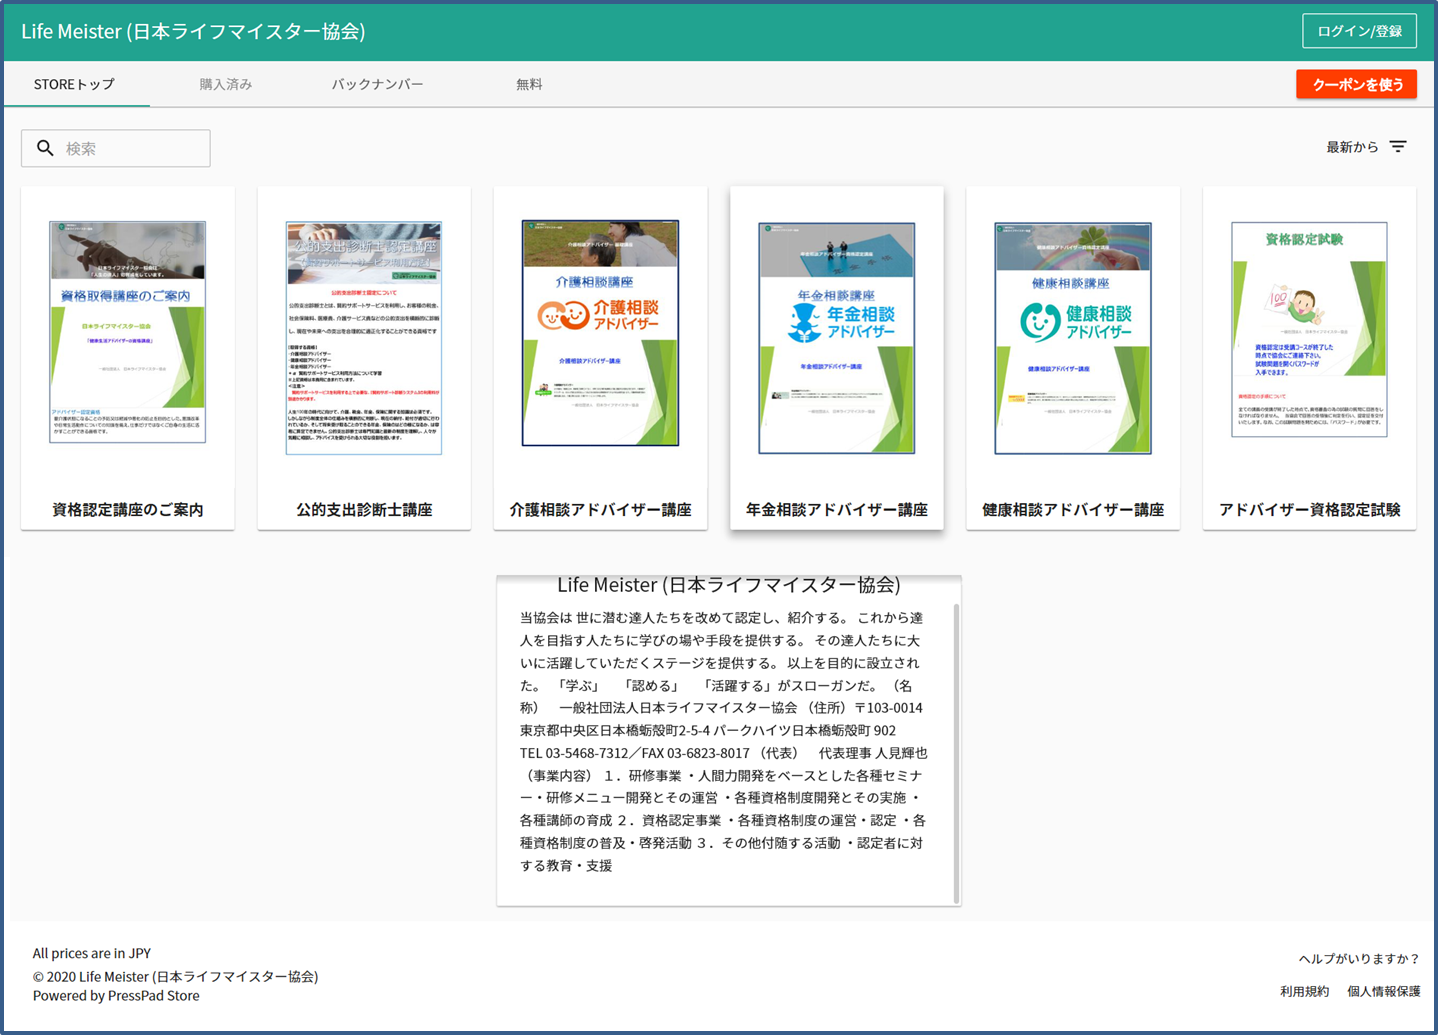Open the ヘルプがいりますか？ link
Image resolution: width=1438 pixels, height=1035 pixels.
pyautogui.click(x=1358, y=959)
